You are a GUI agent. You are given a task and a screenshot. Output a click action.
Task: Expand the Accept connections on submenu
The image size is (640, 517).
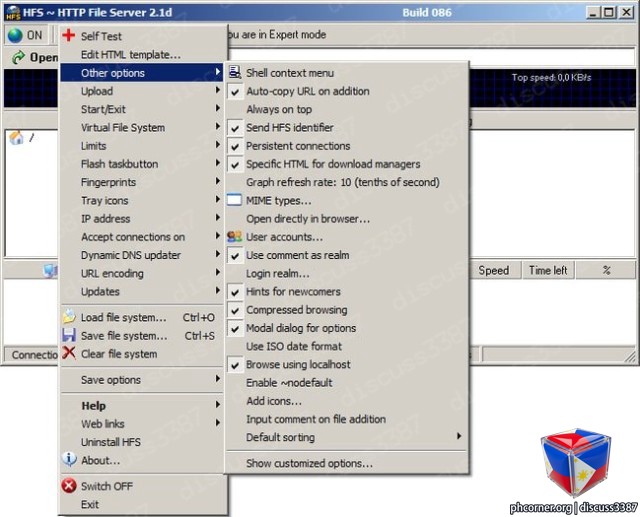click(142, 237)
